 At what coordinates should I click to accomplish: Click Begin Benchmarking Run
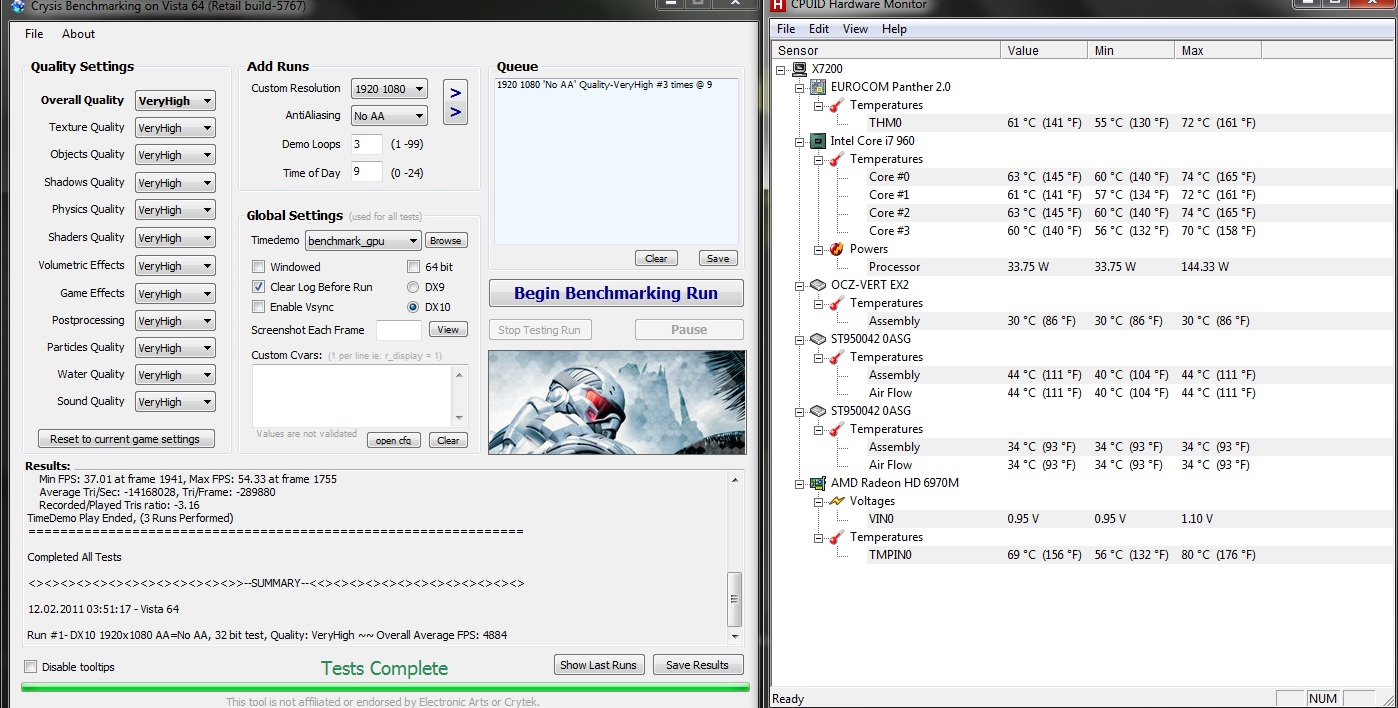click(616, 294)
